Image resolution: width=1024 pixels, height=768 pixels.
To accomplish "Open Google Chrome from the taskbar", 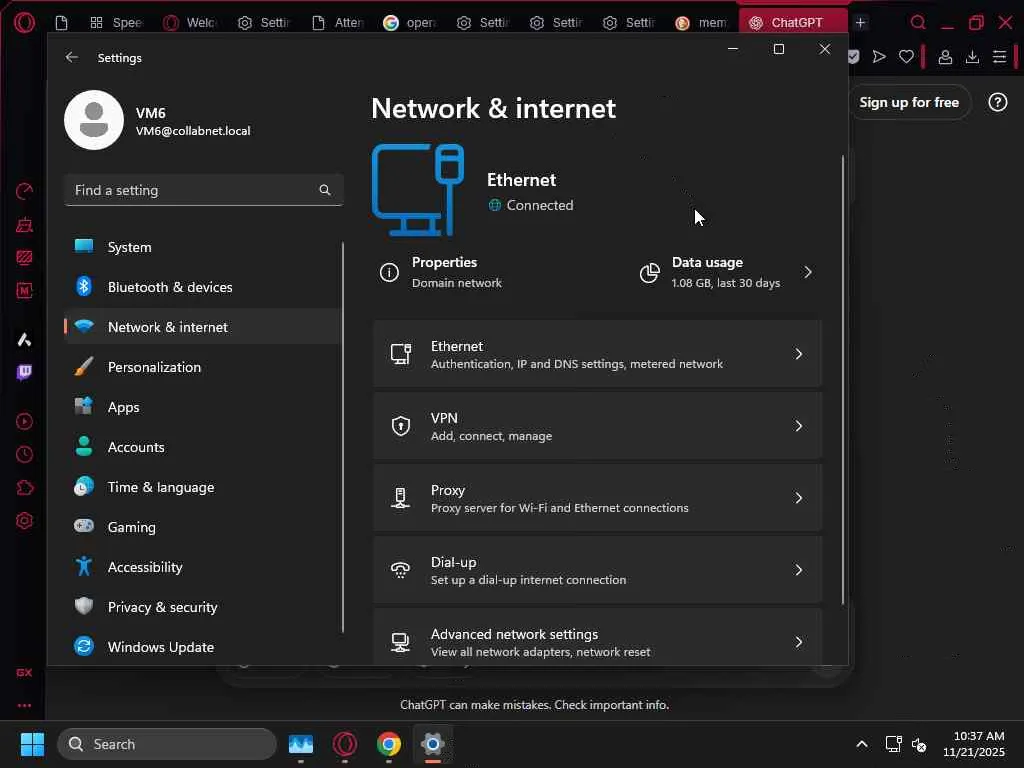I will pyautogui.click(x=389, y=744).
